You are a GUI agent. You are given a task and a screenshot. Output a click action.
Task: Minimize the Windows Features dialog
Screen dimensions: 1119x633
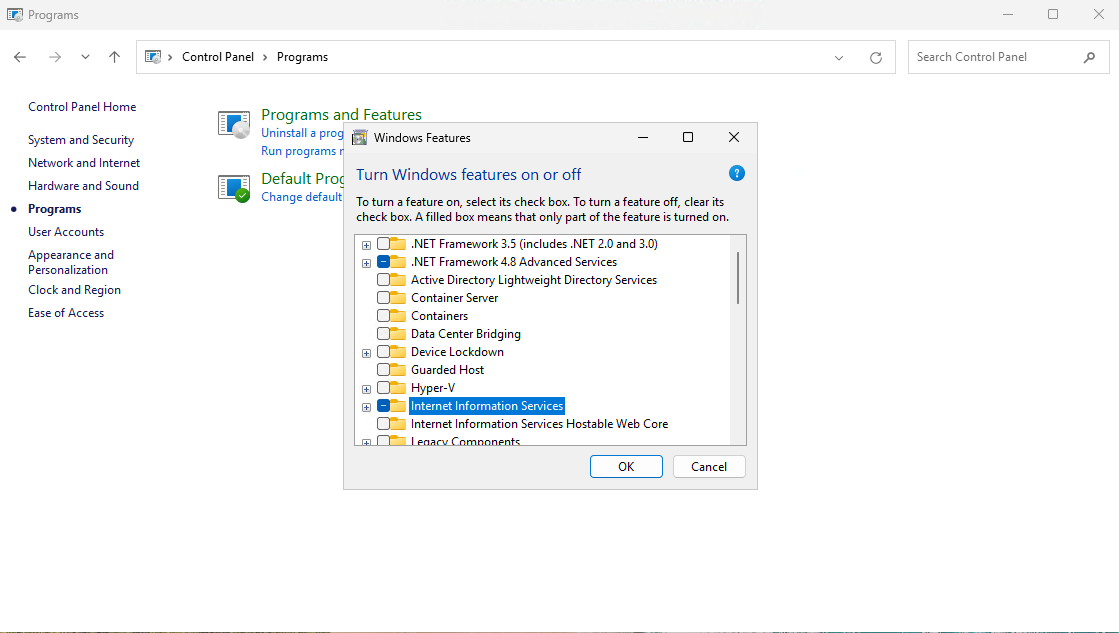click(x=643, y=137)
